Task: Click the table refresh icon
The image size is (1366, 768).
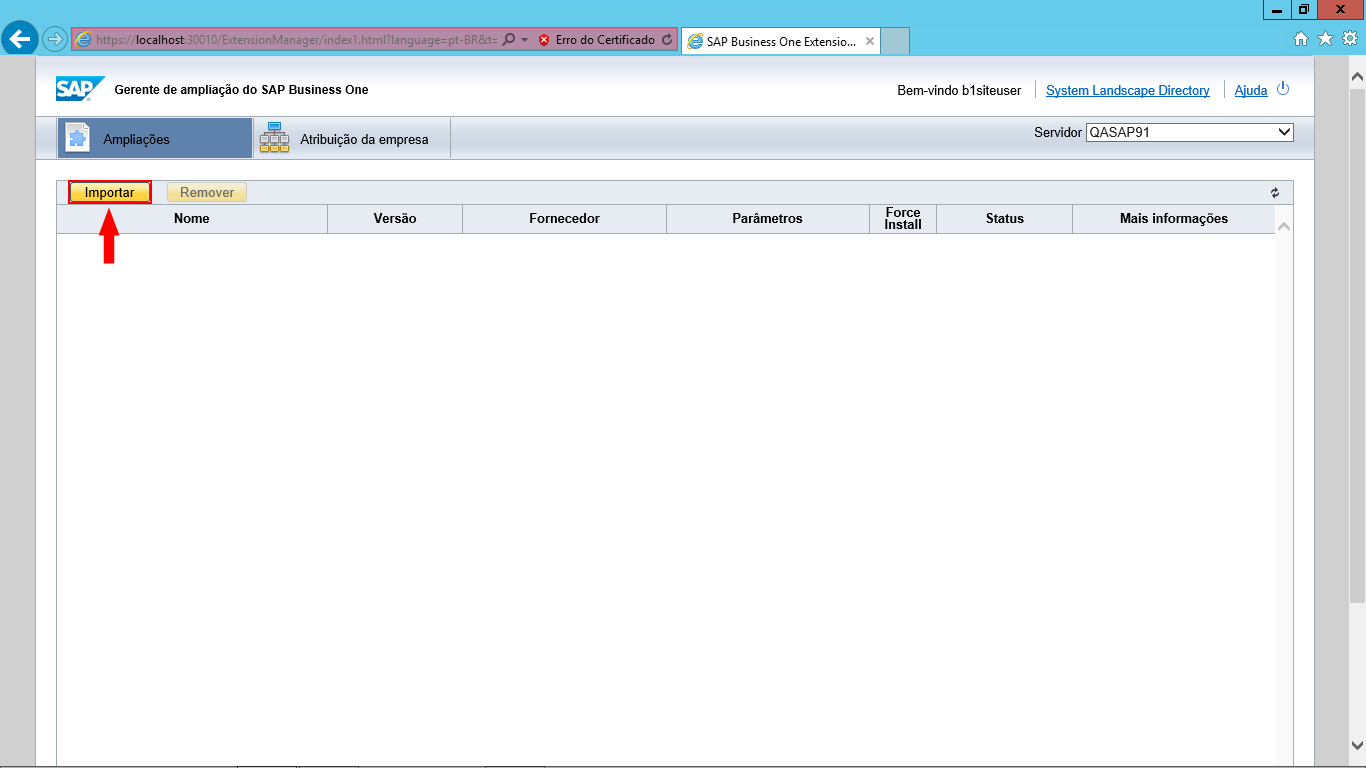Action: 1275,193
